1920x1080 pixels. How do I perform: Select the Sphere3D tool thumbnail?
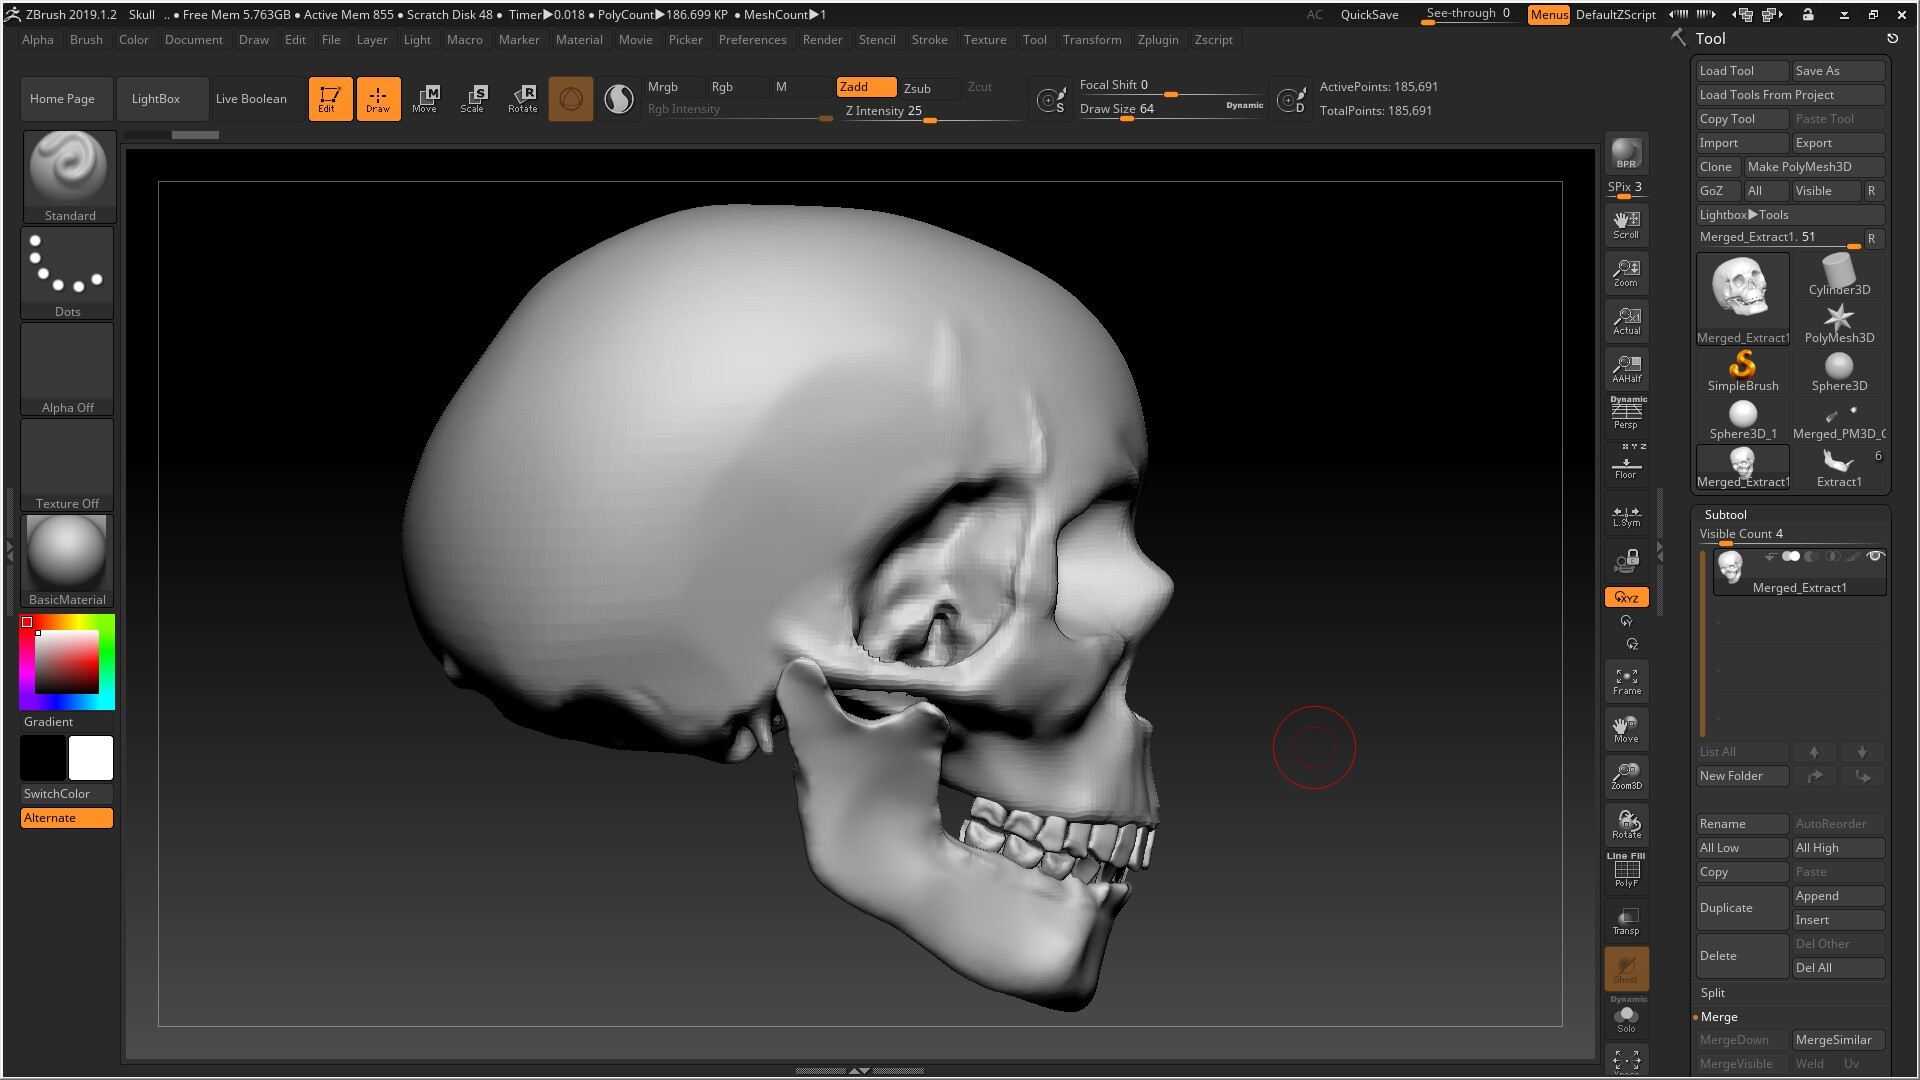[x=1838, y=371]
